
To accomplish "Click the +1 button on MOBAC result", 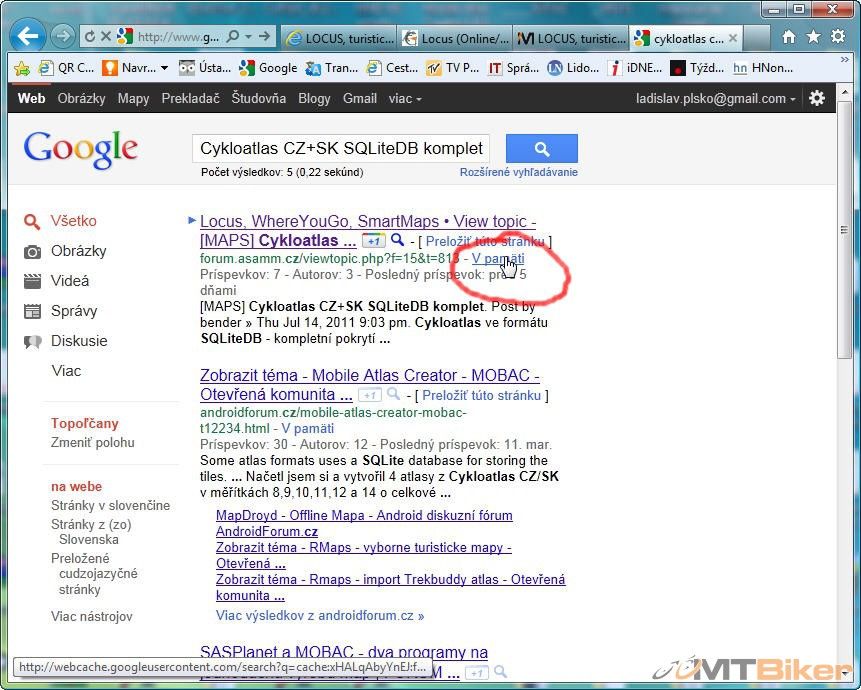I will (369, 395).
